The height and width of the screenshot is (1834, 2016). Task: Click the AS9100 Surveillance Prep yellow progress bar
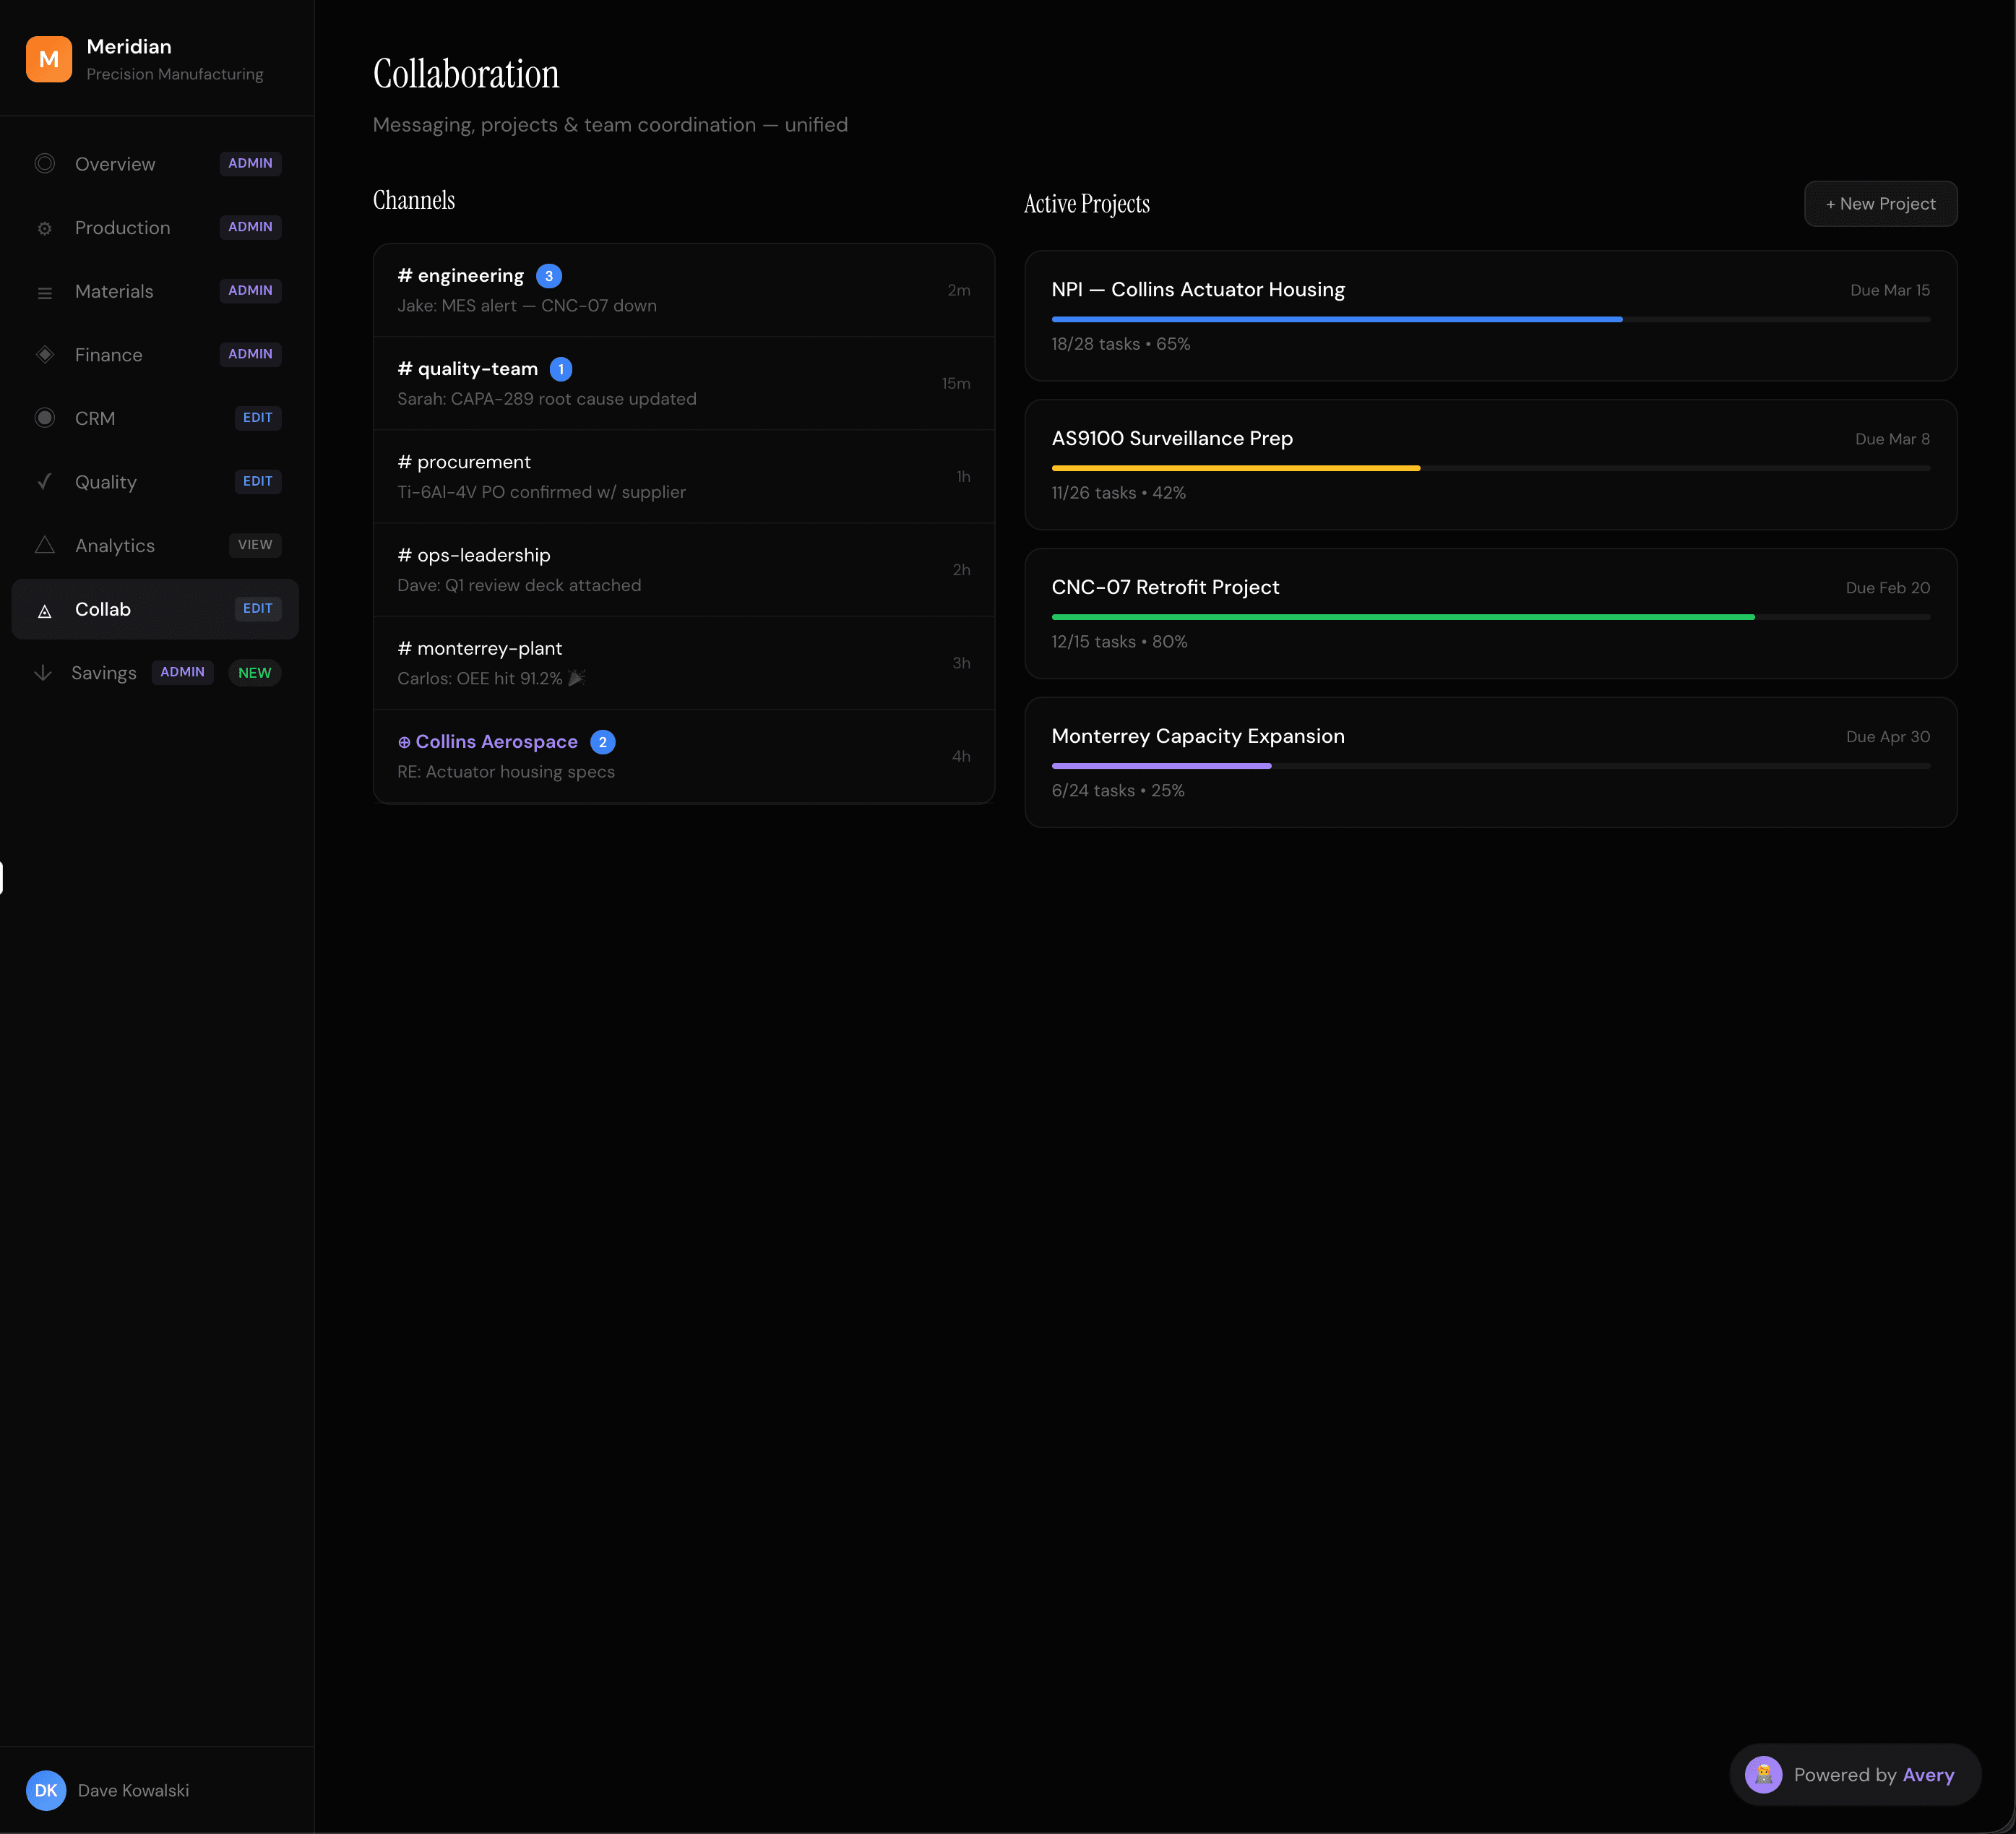point(1235,468)
